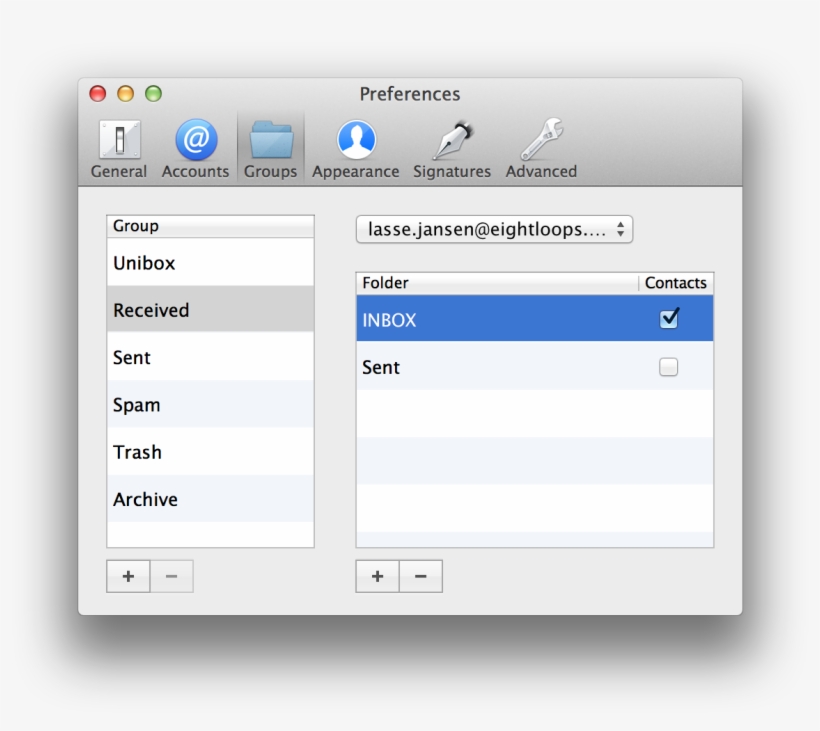Click the remove button under the group list
Screen dimensions: 820x731
[x=170, y=576]
